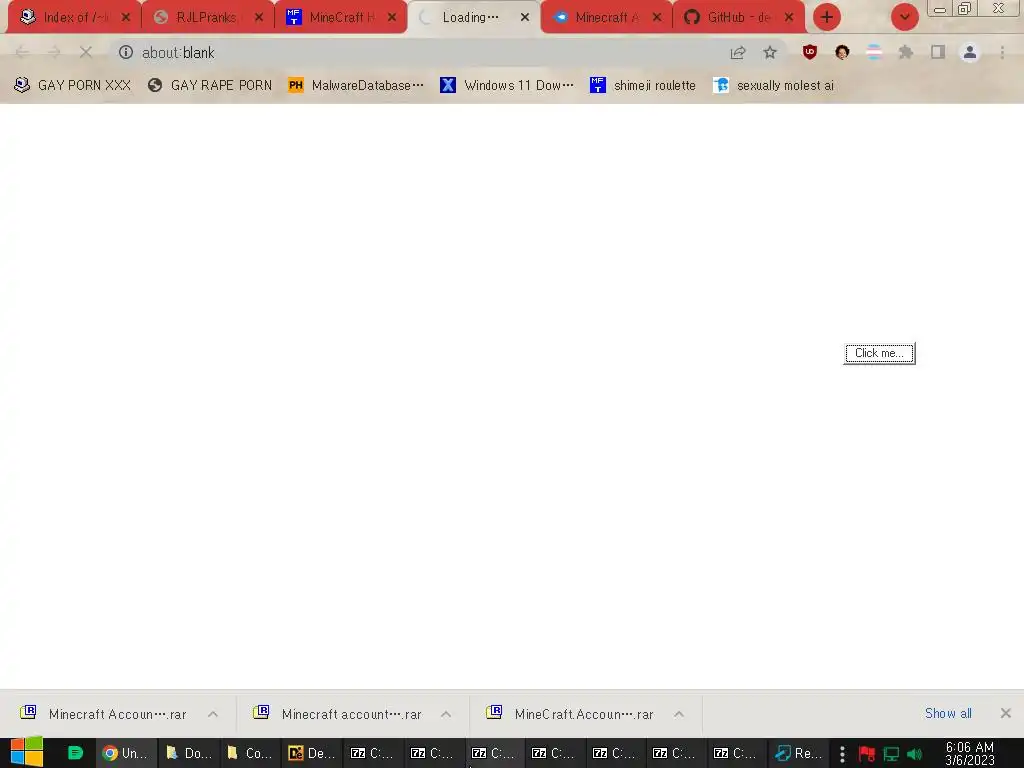Open a new tab with the plus button
Viewport: 1024px width, 768px height.
pos(827,17)
